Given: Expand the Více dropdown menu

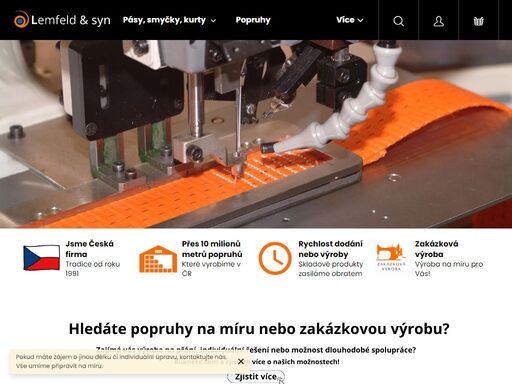Looking at the screenshot, I should [x=349, y=20].
